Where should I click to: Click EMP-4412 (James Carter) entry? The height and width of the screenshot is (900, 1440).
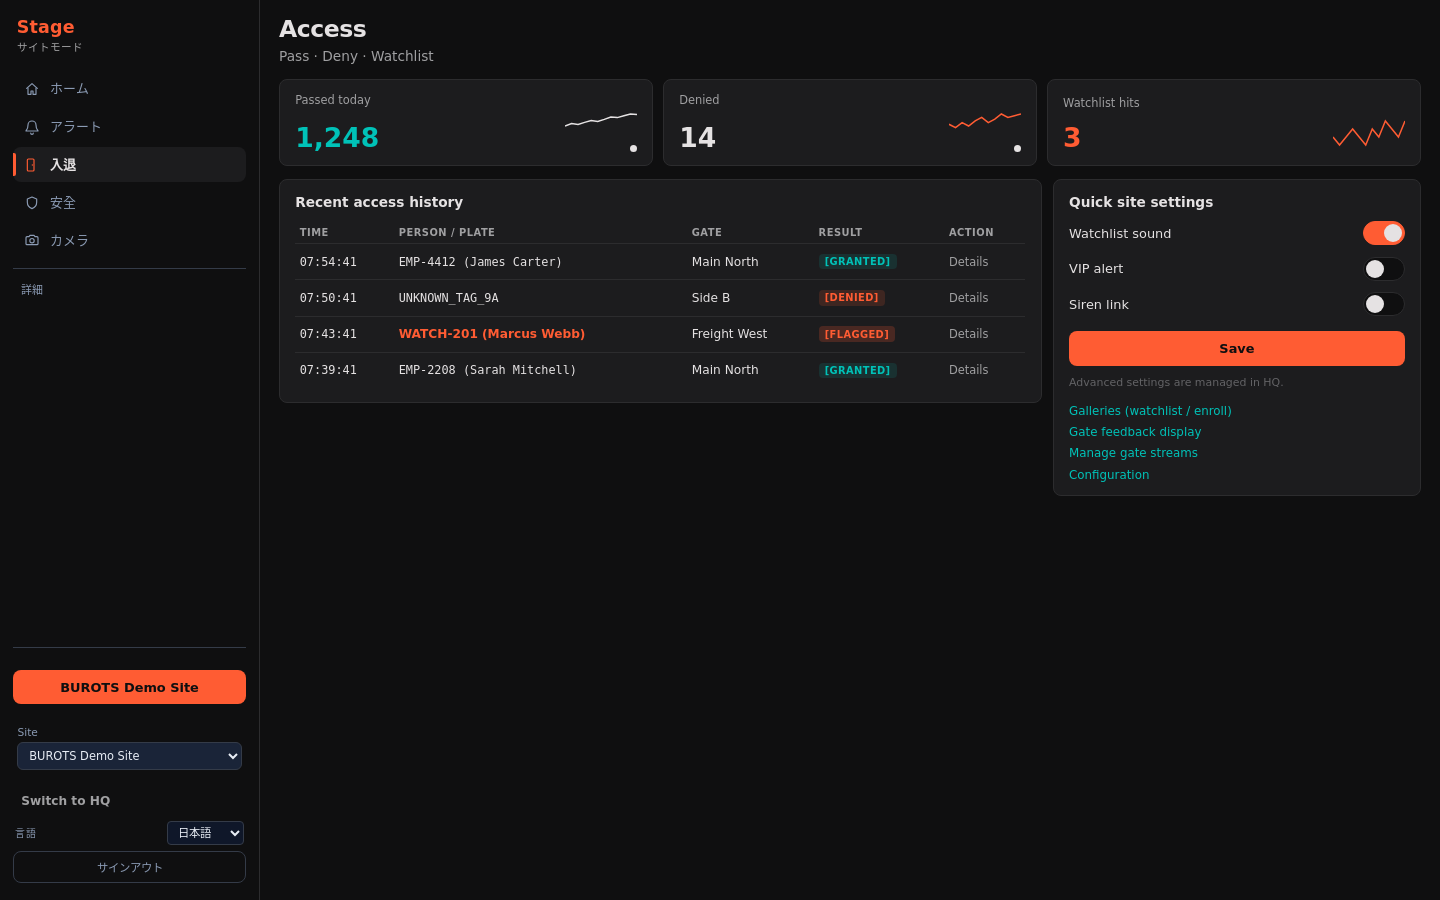click(x=480, y=262)
